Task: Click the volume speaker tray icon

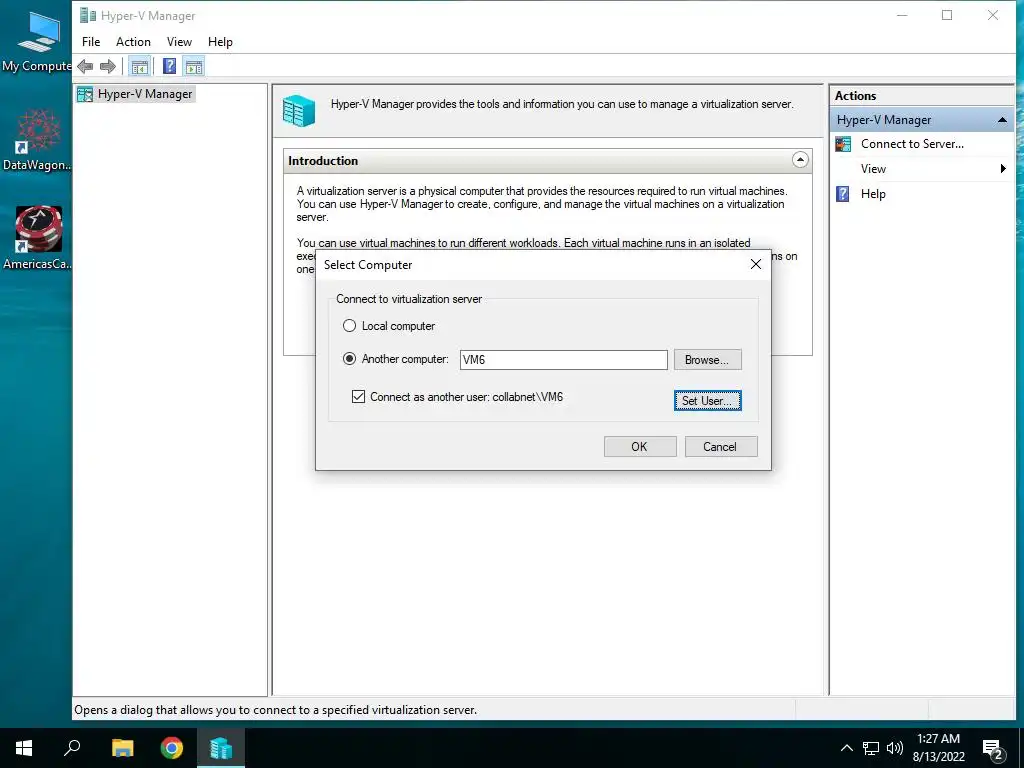Action: [x=895, y=748]
